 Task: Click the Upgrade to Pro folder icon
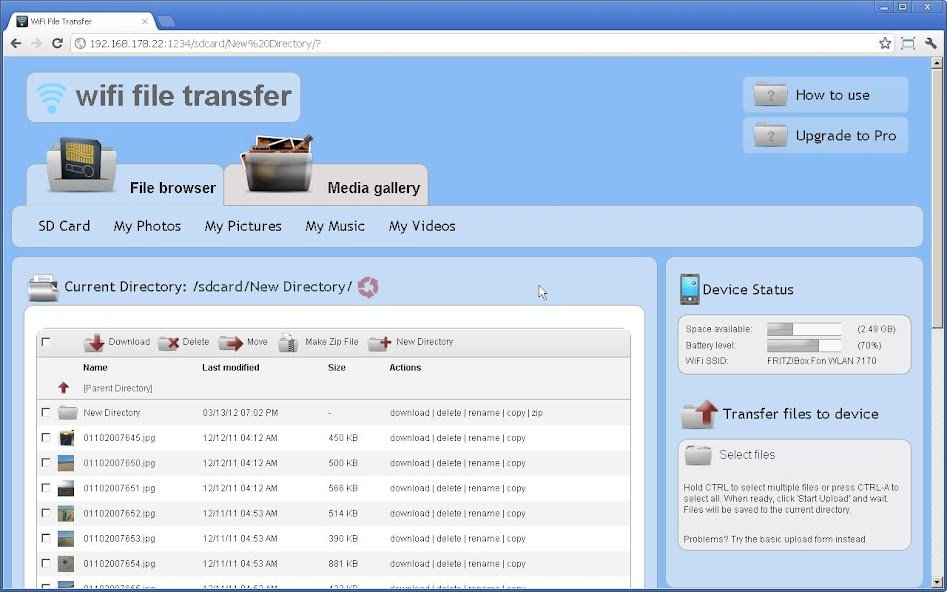click(770, 135)
